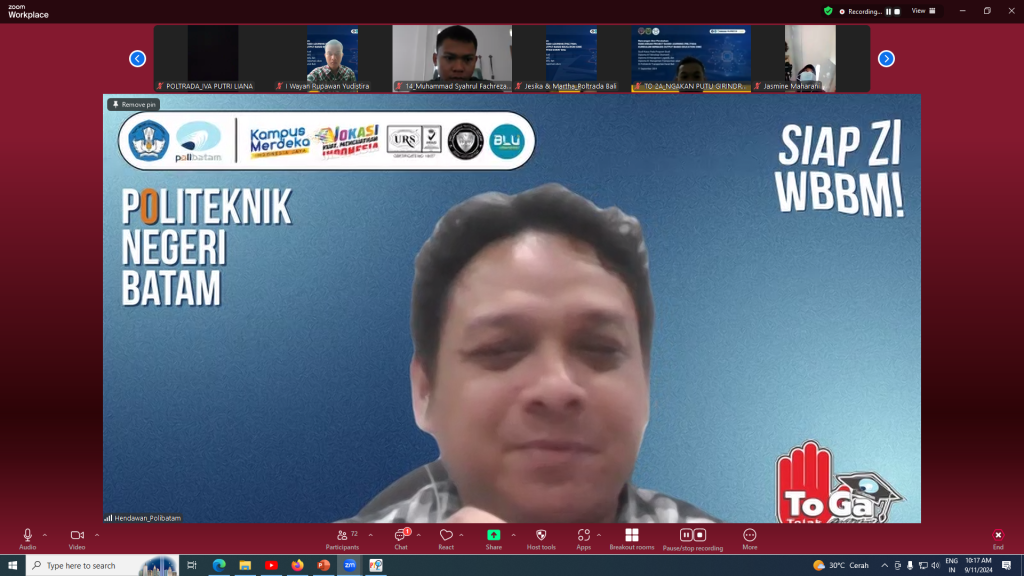Open the Chat panel

click(400, 537)
